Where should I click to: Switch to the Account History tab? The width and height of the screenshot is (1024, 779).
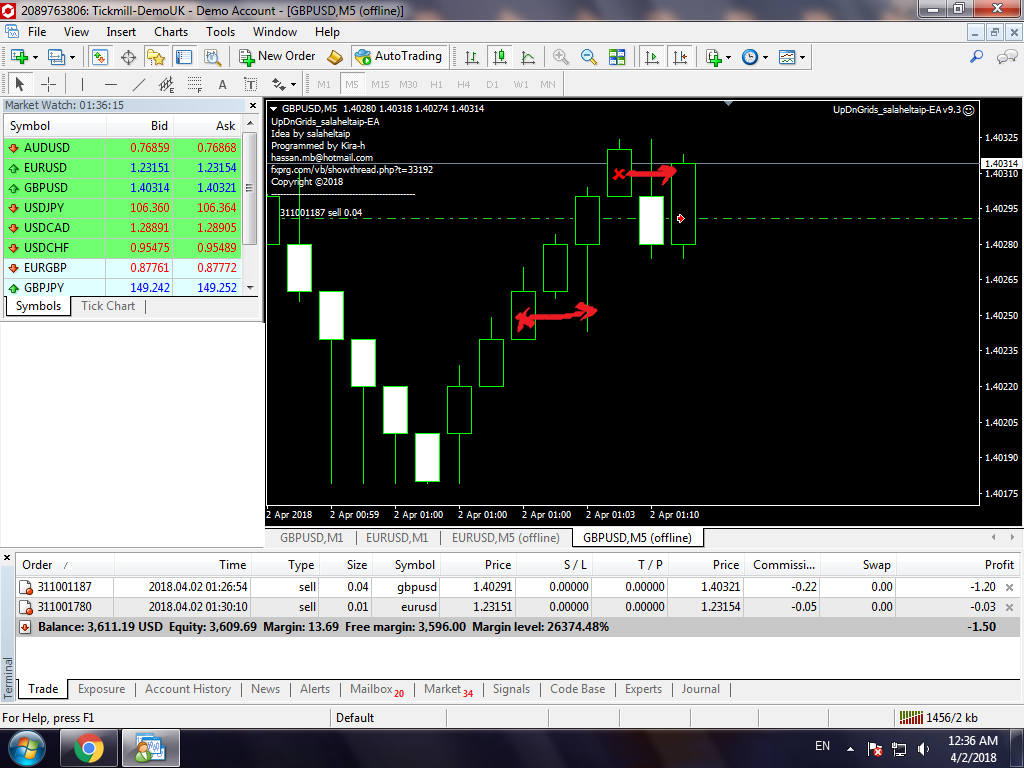click(x=187, y=689)
